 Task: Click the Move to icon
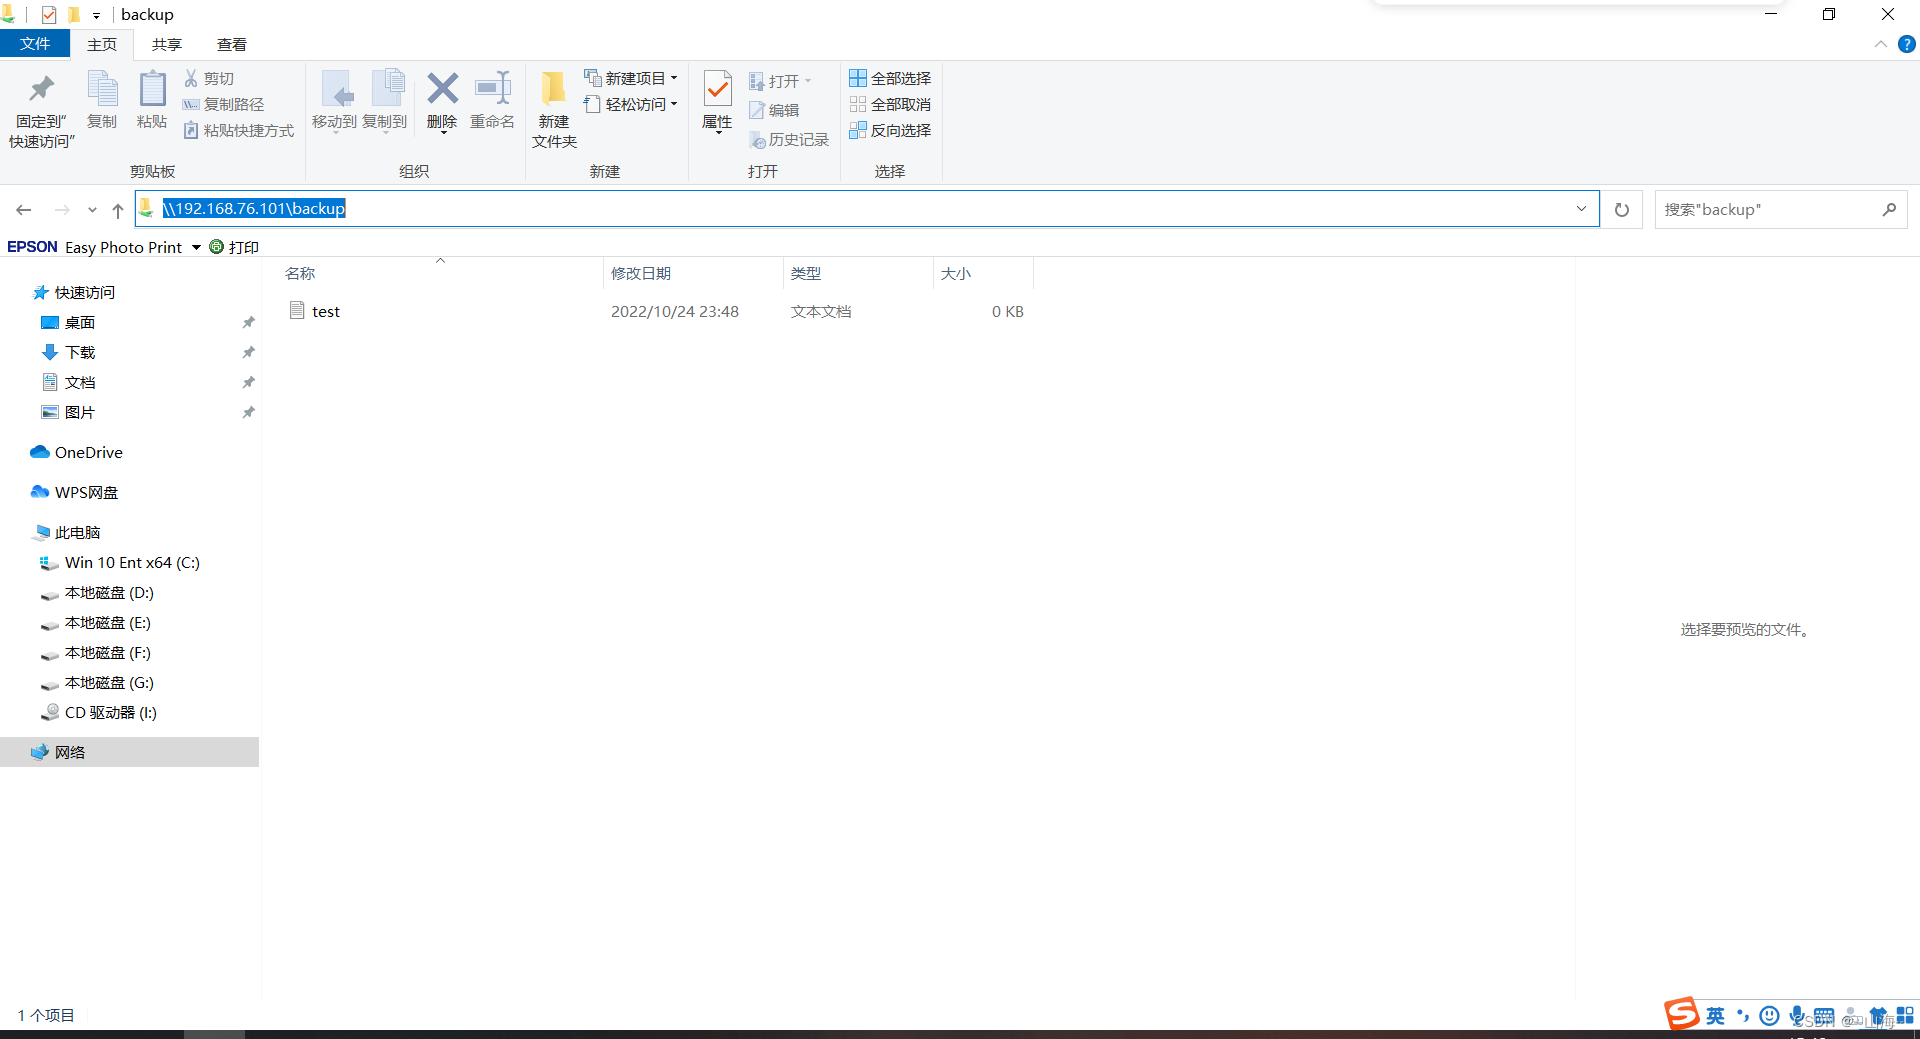pos(336,90)
